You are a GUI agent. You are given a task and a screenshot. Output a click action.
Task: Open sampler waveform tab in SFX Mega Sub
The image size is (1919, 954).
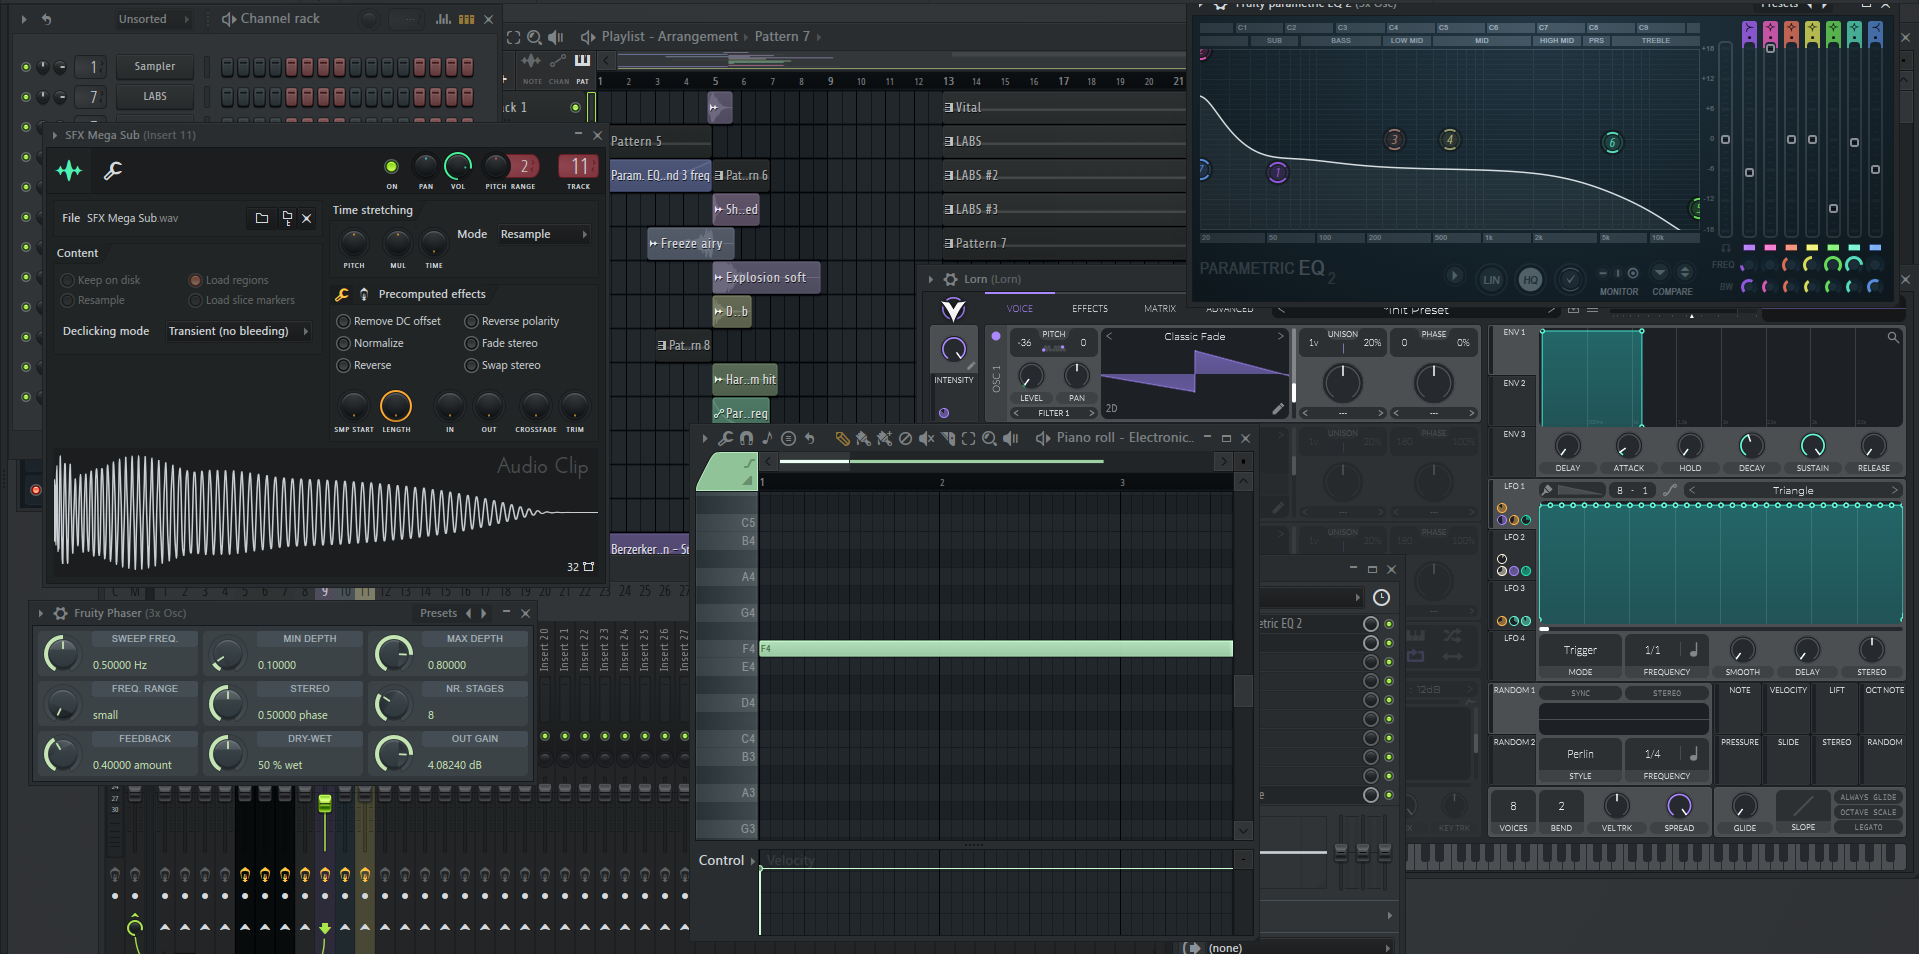pyautogui.click(x=69, y=171)
